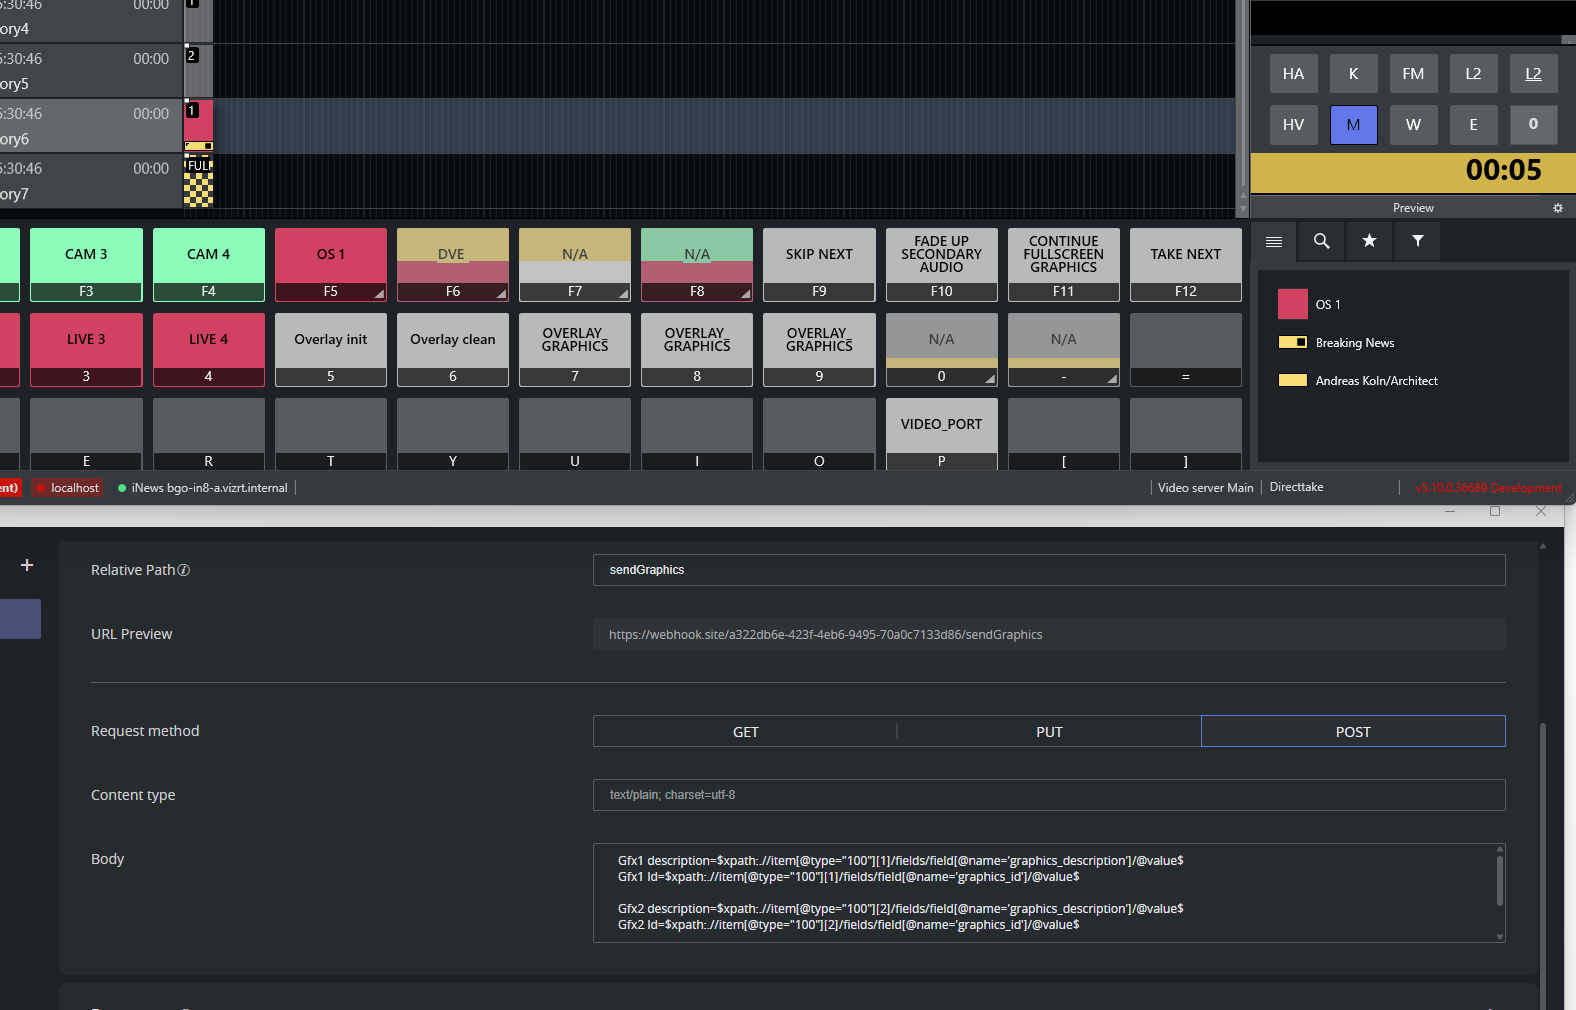Click the Relative Path info icon
This screenshot has height=1010, width=1576.
[184, 570]
